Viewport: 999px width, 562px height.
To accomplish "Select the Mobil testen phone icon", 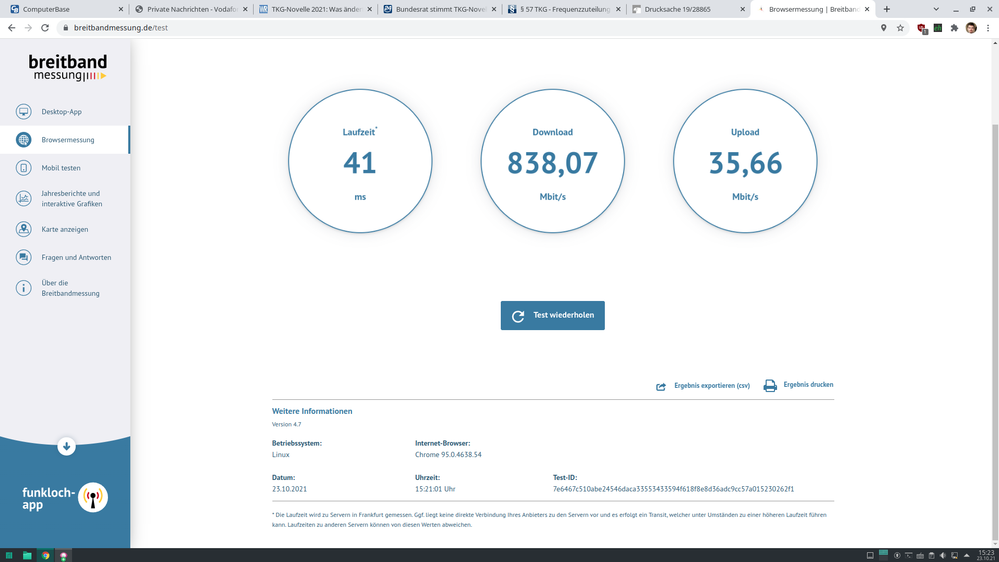I will click(24, 168).
